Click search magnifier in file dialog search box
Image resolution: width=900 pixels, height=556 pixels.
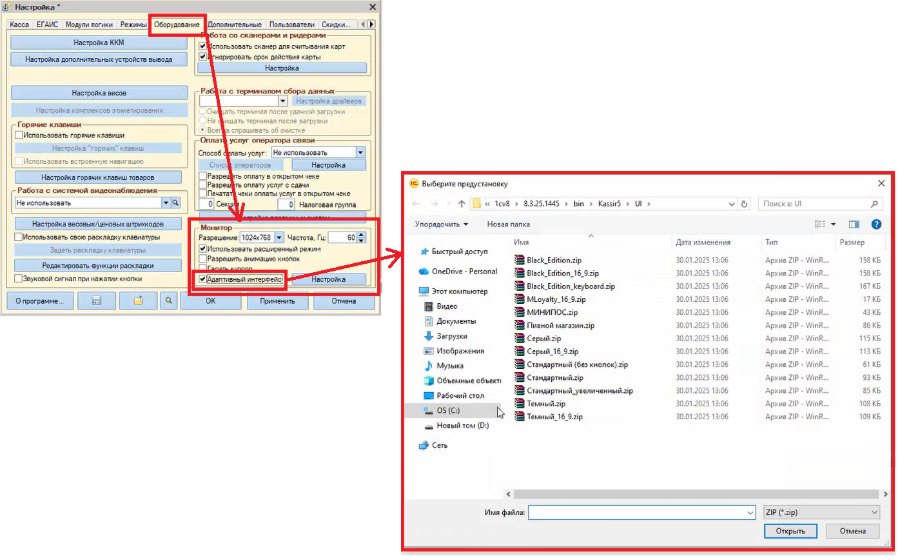click(874, 204)
